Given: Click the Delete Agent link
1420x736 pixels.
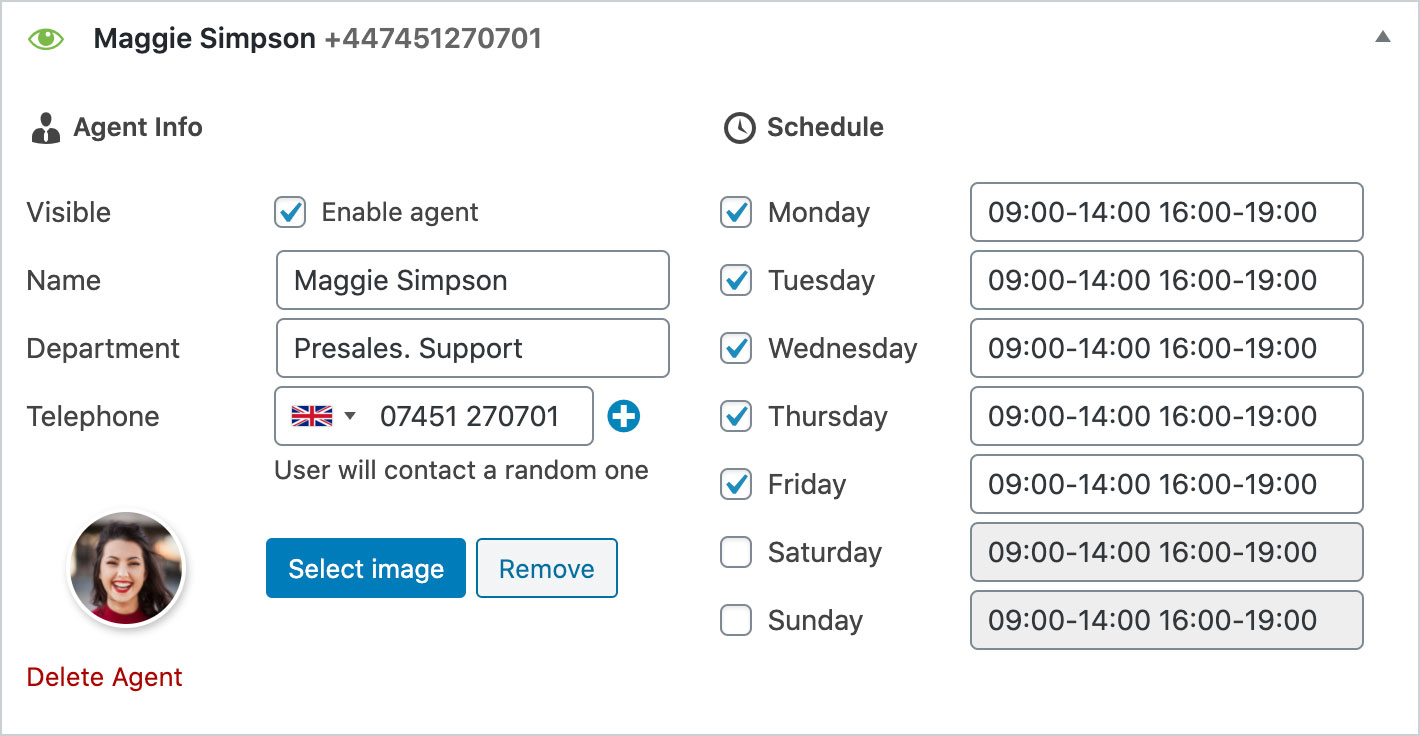Looking at the screenshot, I should tap(104, 677).
